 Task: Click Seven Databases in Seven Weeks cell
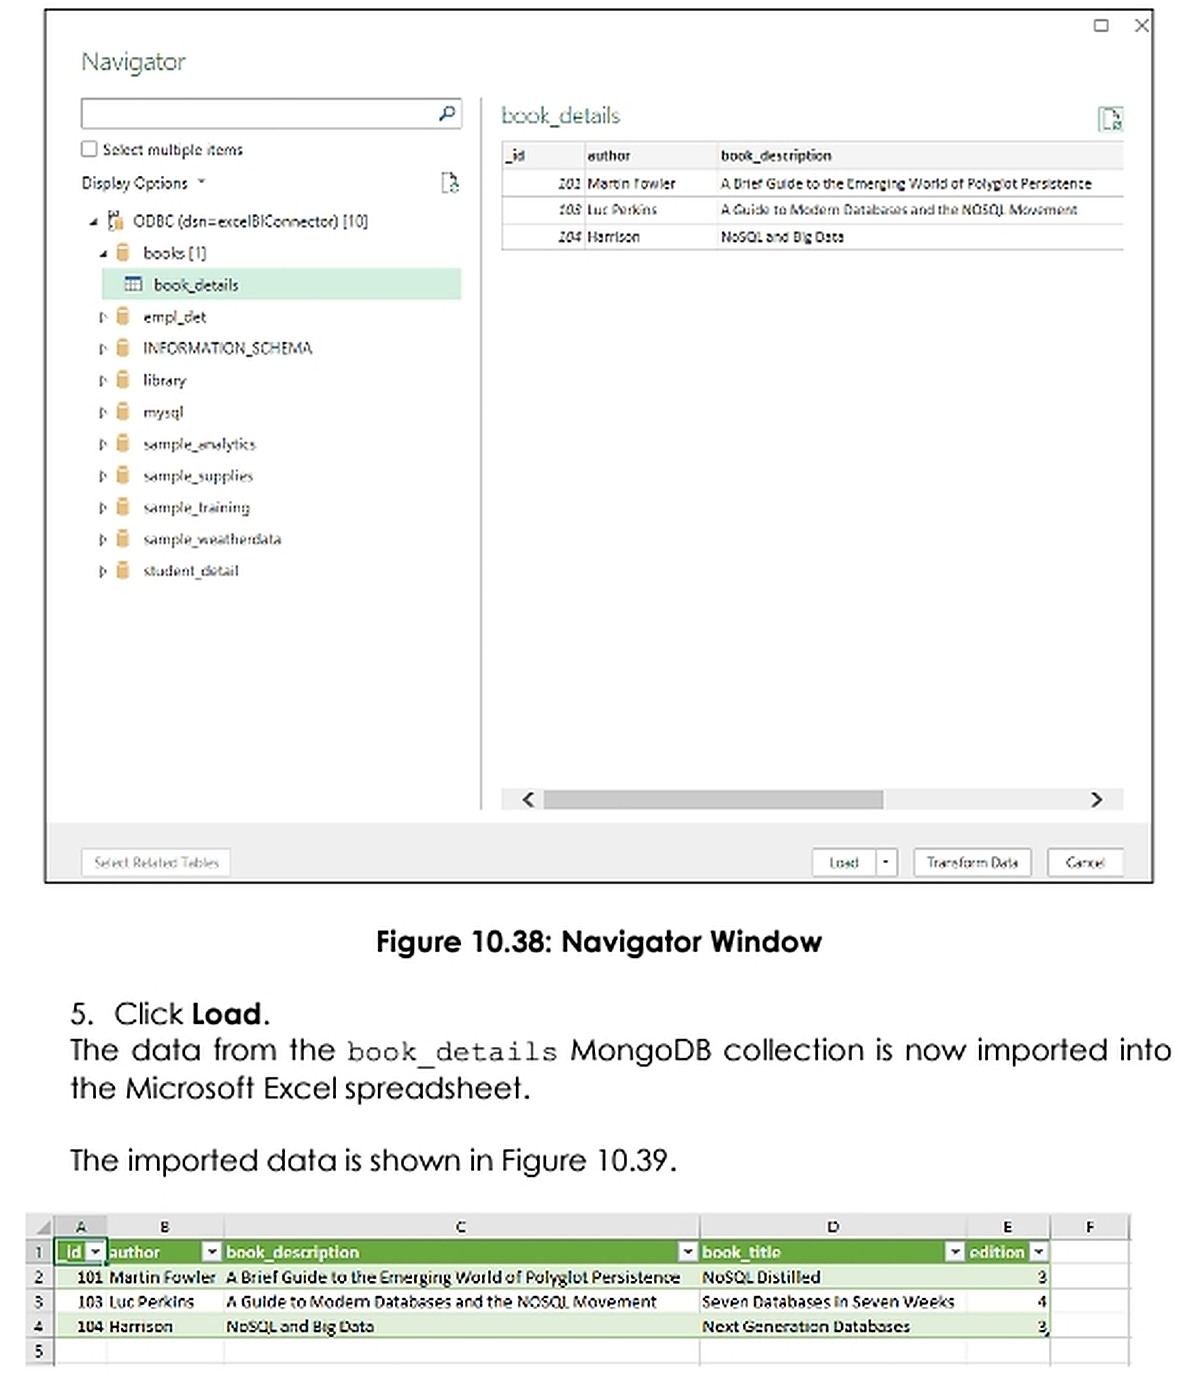coord(833,1302)
